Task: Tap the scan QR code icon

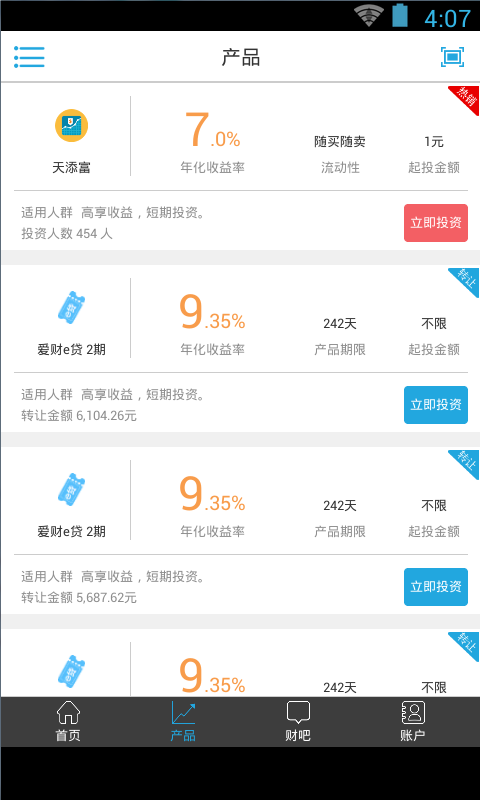Action: point(452,57)
